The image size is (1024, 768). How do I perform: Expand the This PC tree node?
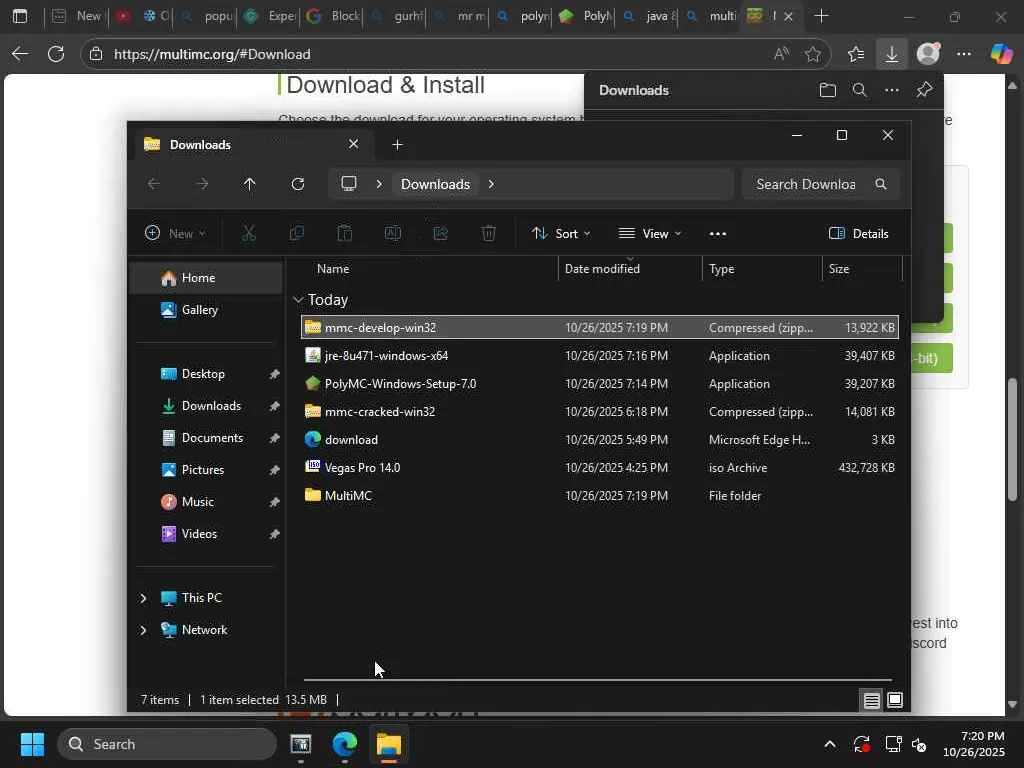click(x=143, y=598)
